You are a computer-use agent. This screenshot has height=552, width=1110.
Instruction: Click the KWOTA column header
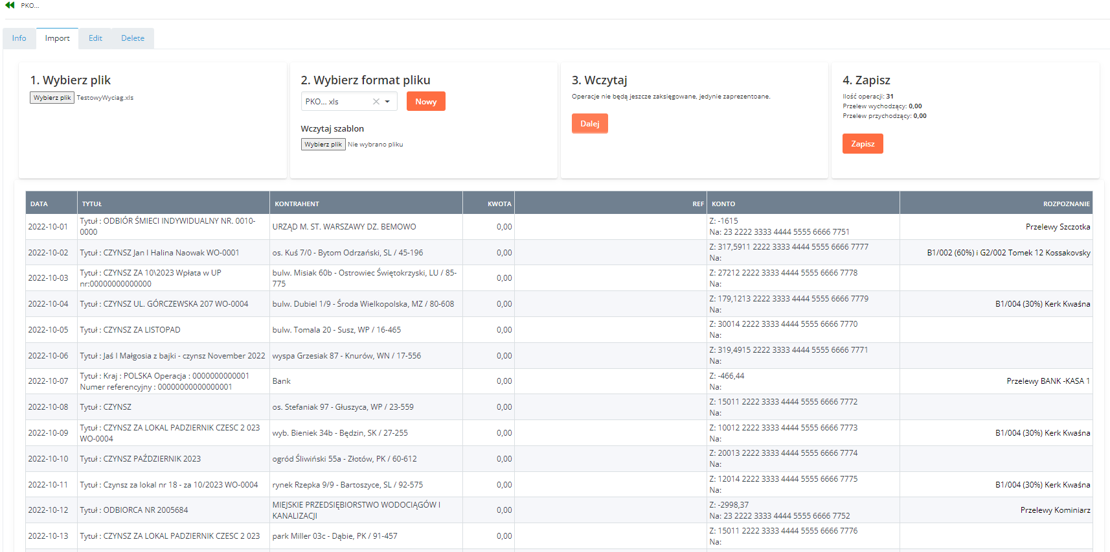point(499,203)
